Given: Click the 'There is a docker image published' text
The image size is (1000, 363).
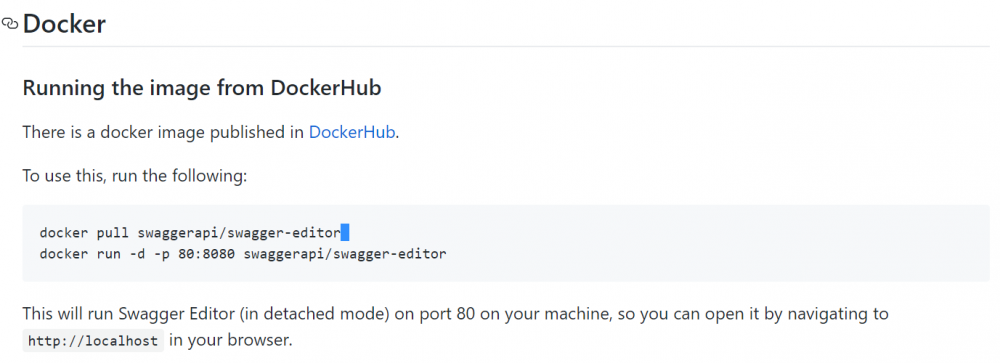Looking at the screenshot, I should click(156, 133).
